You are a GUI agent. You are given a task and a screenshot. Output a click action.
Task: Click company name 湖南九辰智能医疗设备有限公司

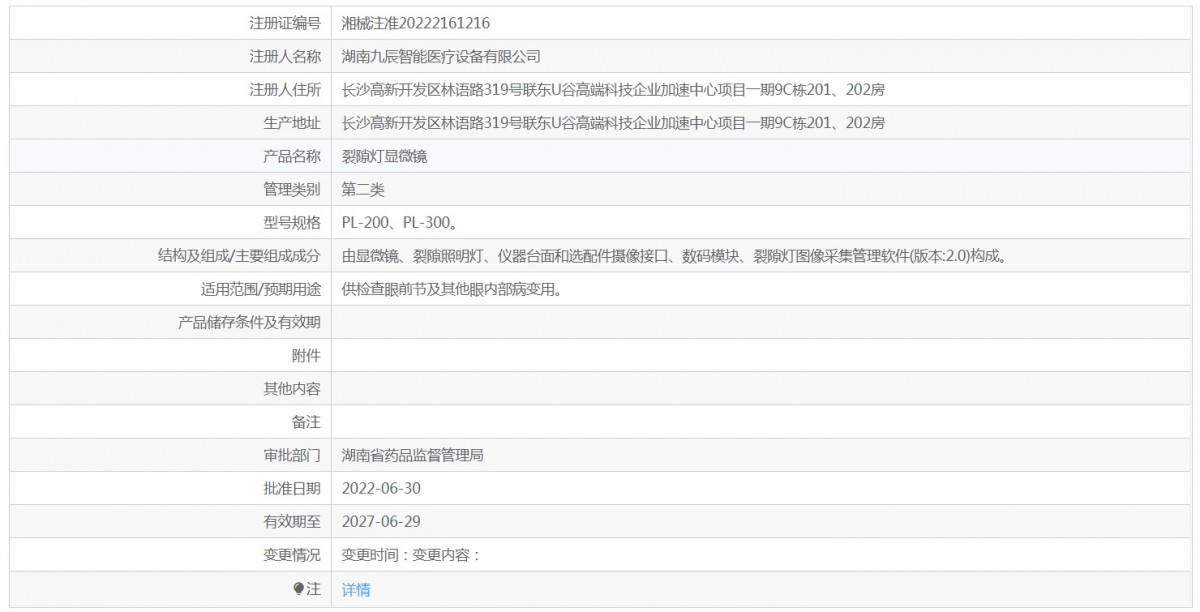pos(441,56)
